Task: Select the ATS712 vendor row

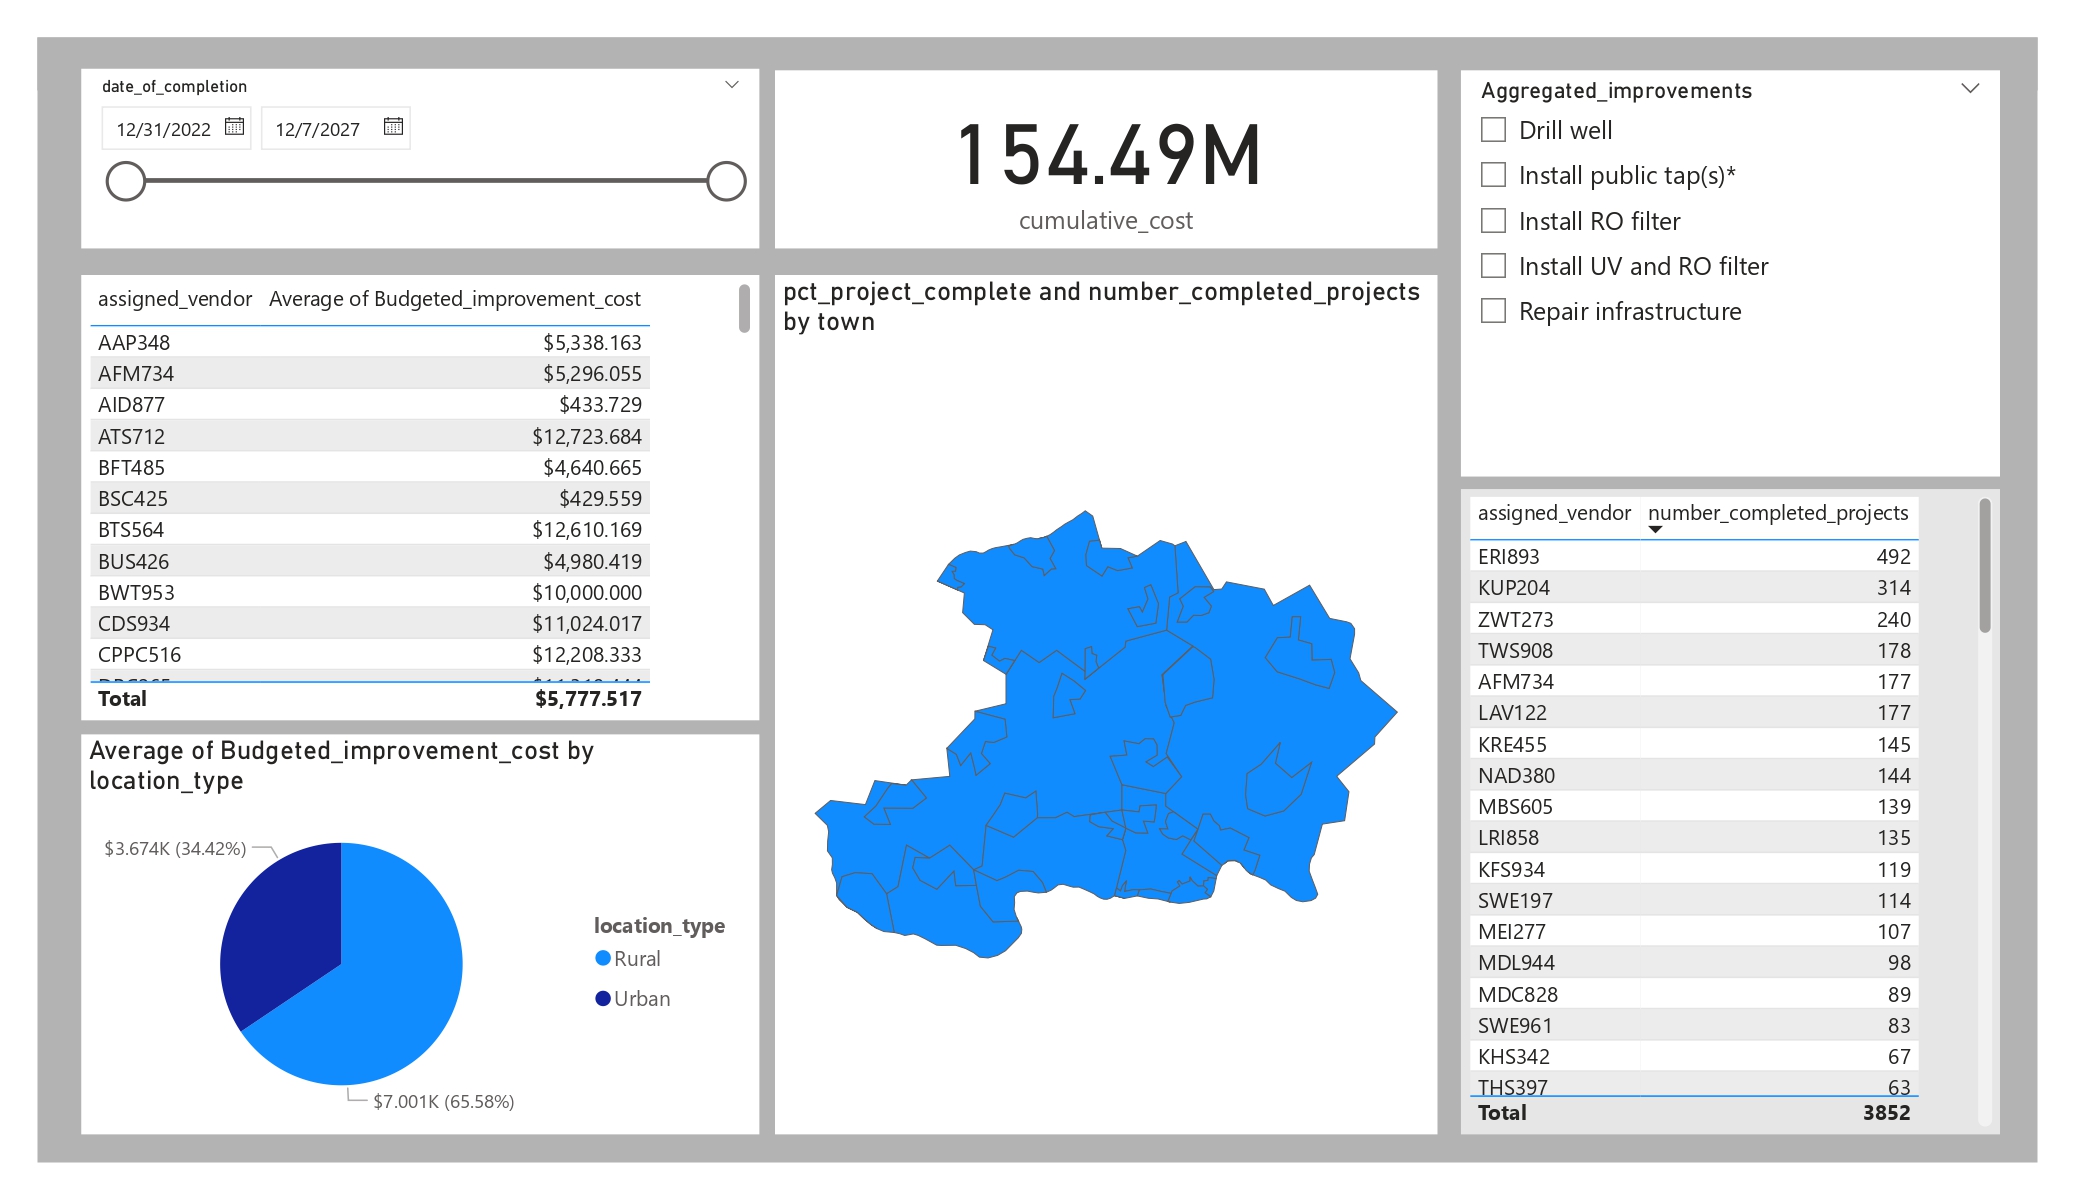Action: 370,436
